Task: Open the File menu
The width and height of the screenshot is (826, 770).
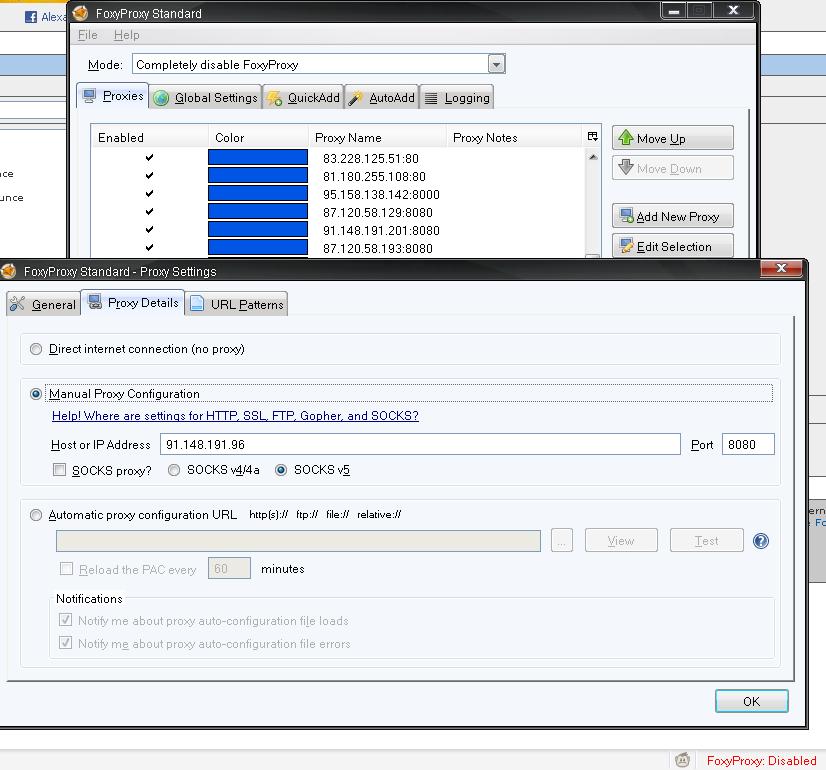Action: click(87, 35)
